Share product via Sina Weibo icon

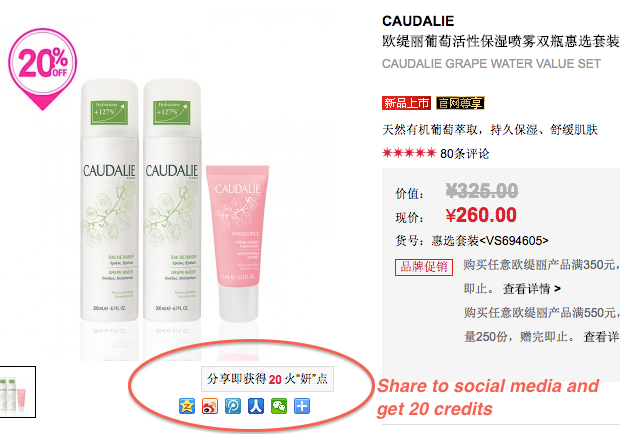[x=210, y=406]
